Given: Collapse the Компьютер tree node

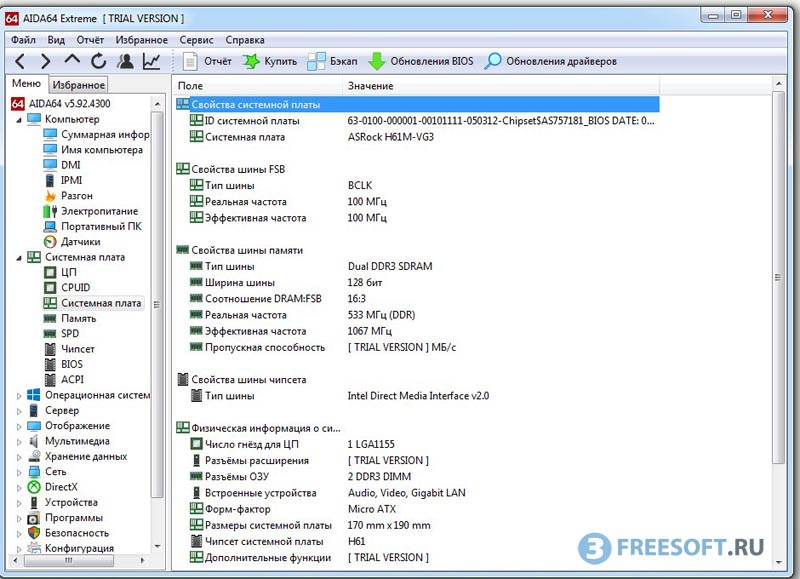Looking at the screenshot, I should click(19, 120).
